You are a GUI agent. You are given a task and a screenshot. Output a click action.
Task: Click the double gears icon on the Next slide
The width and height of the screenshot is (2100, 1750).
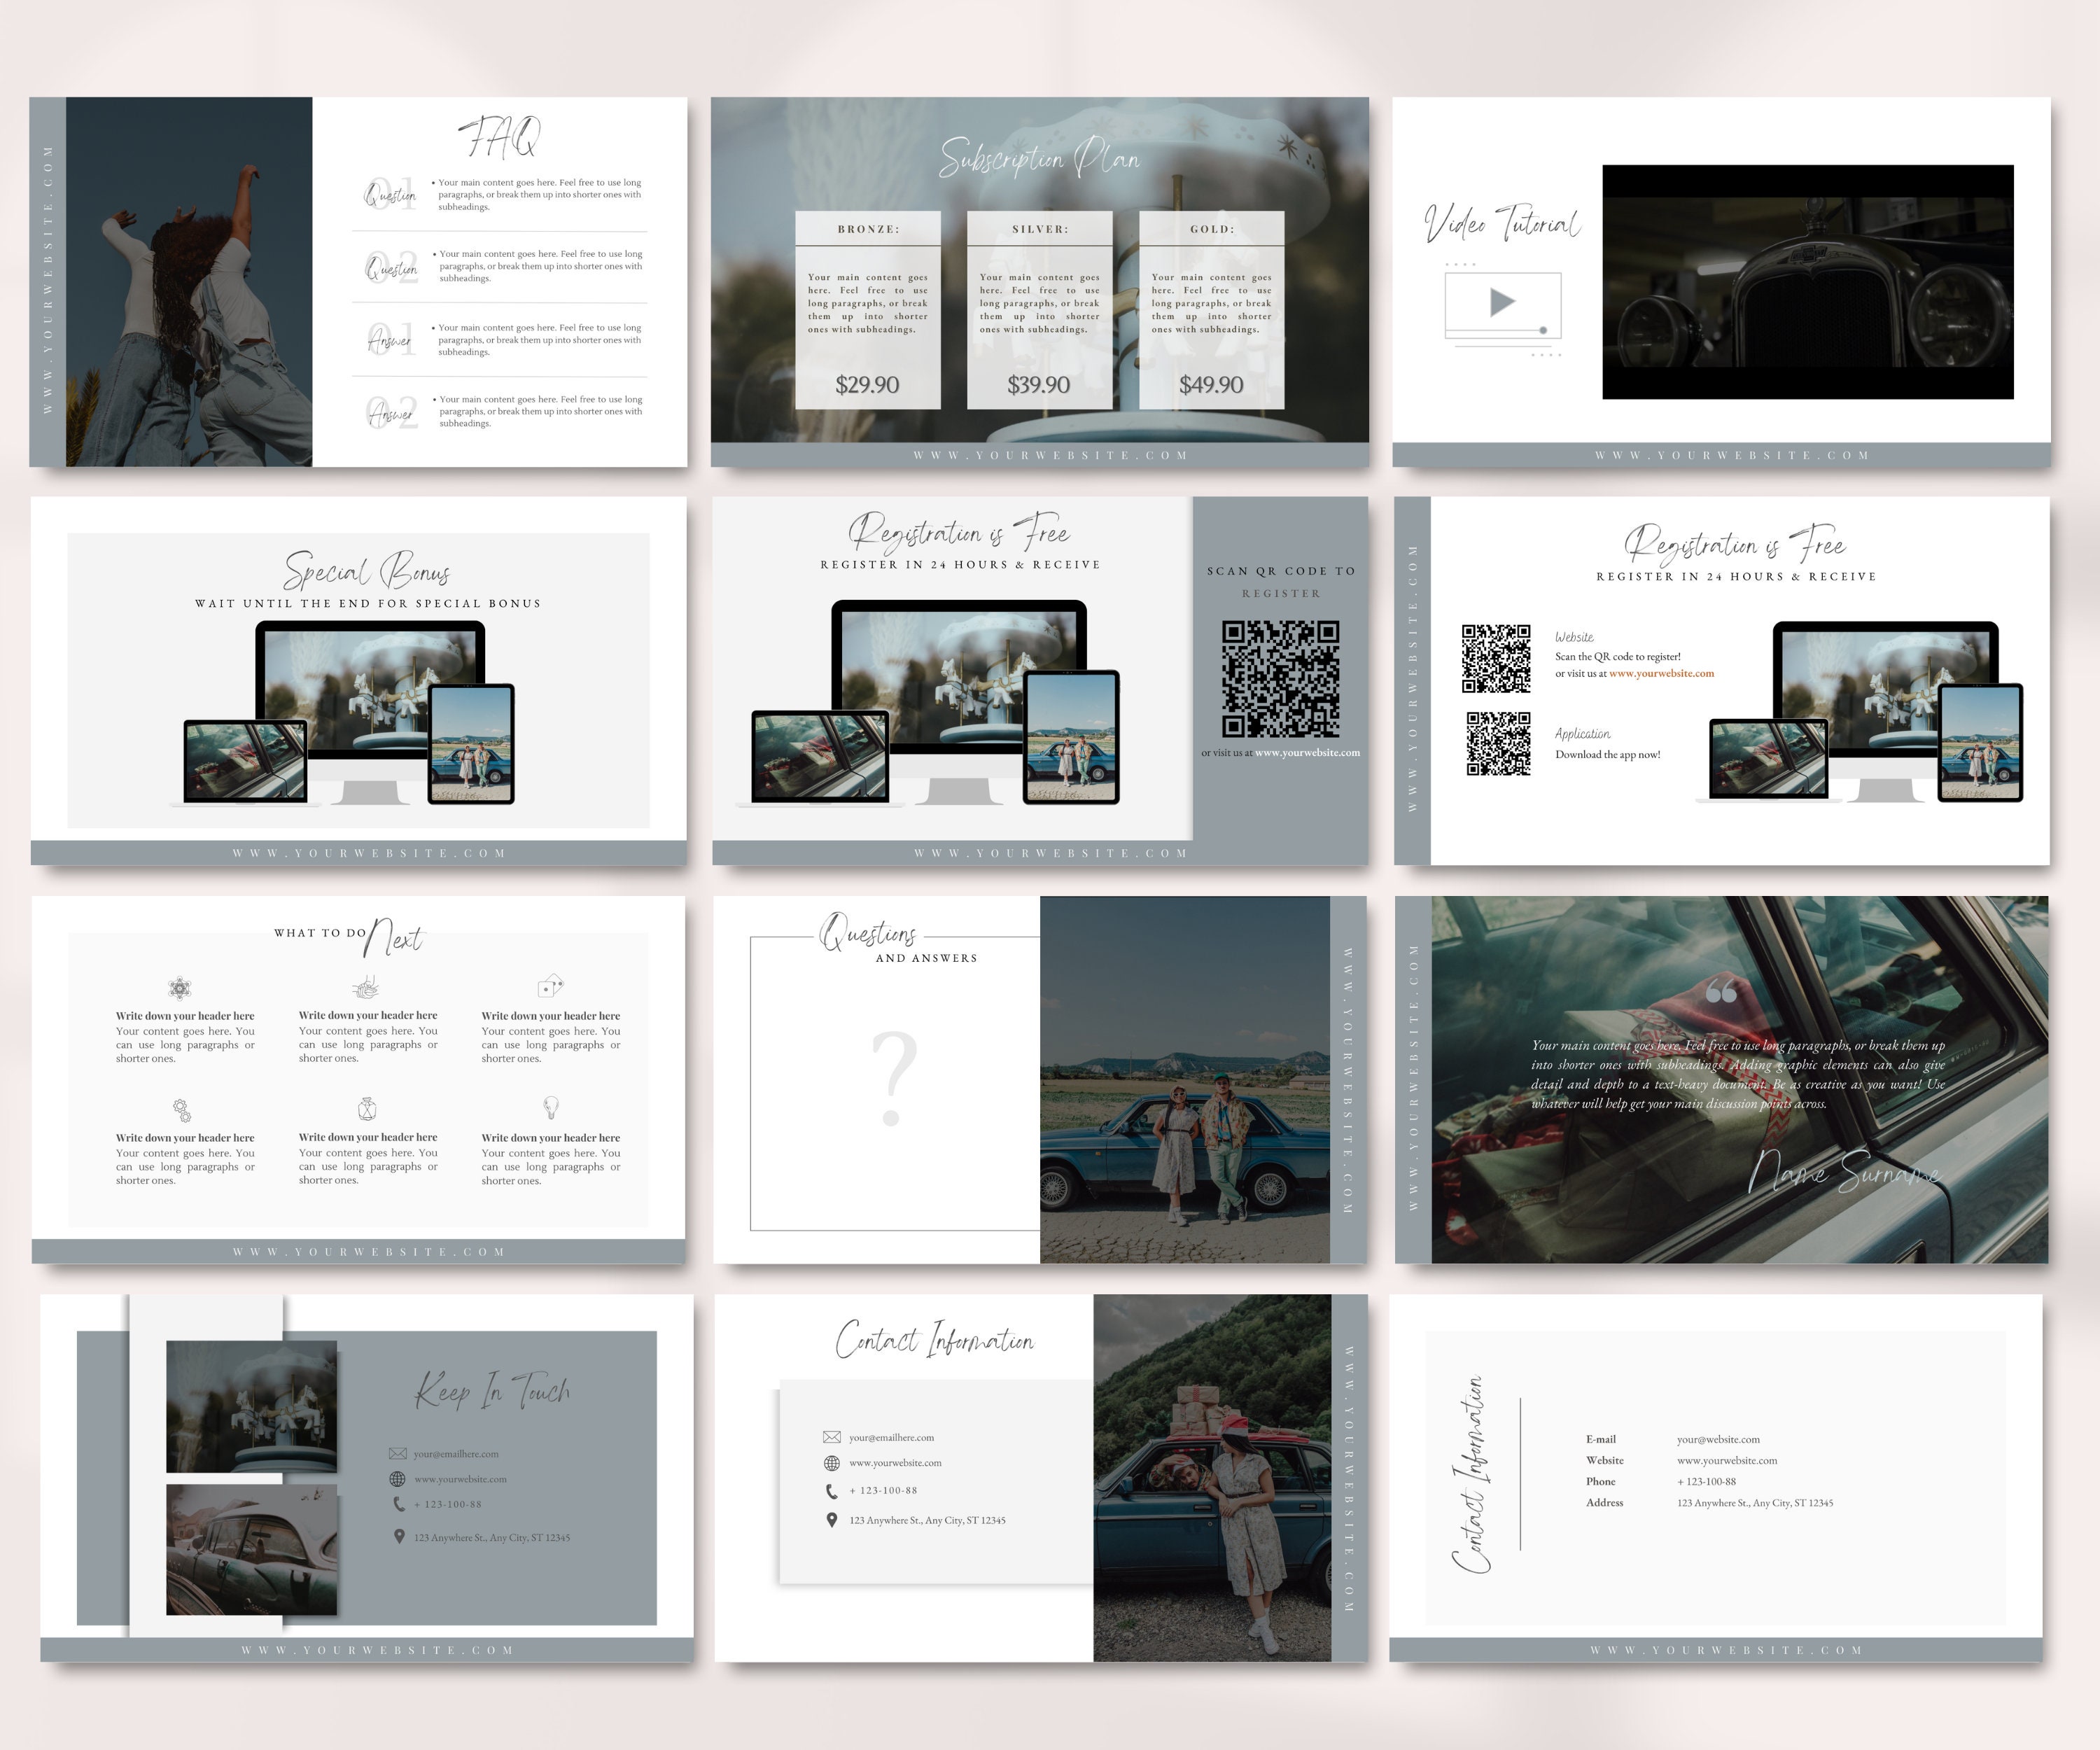182,1110
